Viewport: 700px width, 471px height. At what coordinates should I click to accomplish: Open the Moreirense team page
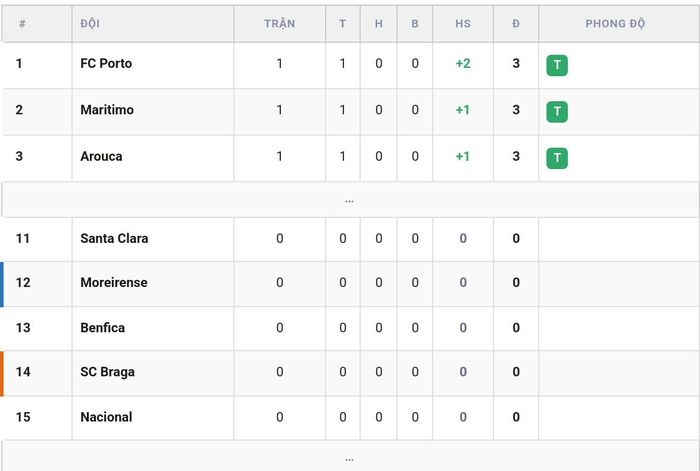(114, 283)
